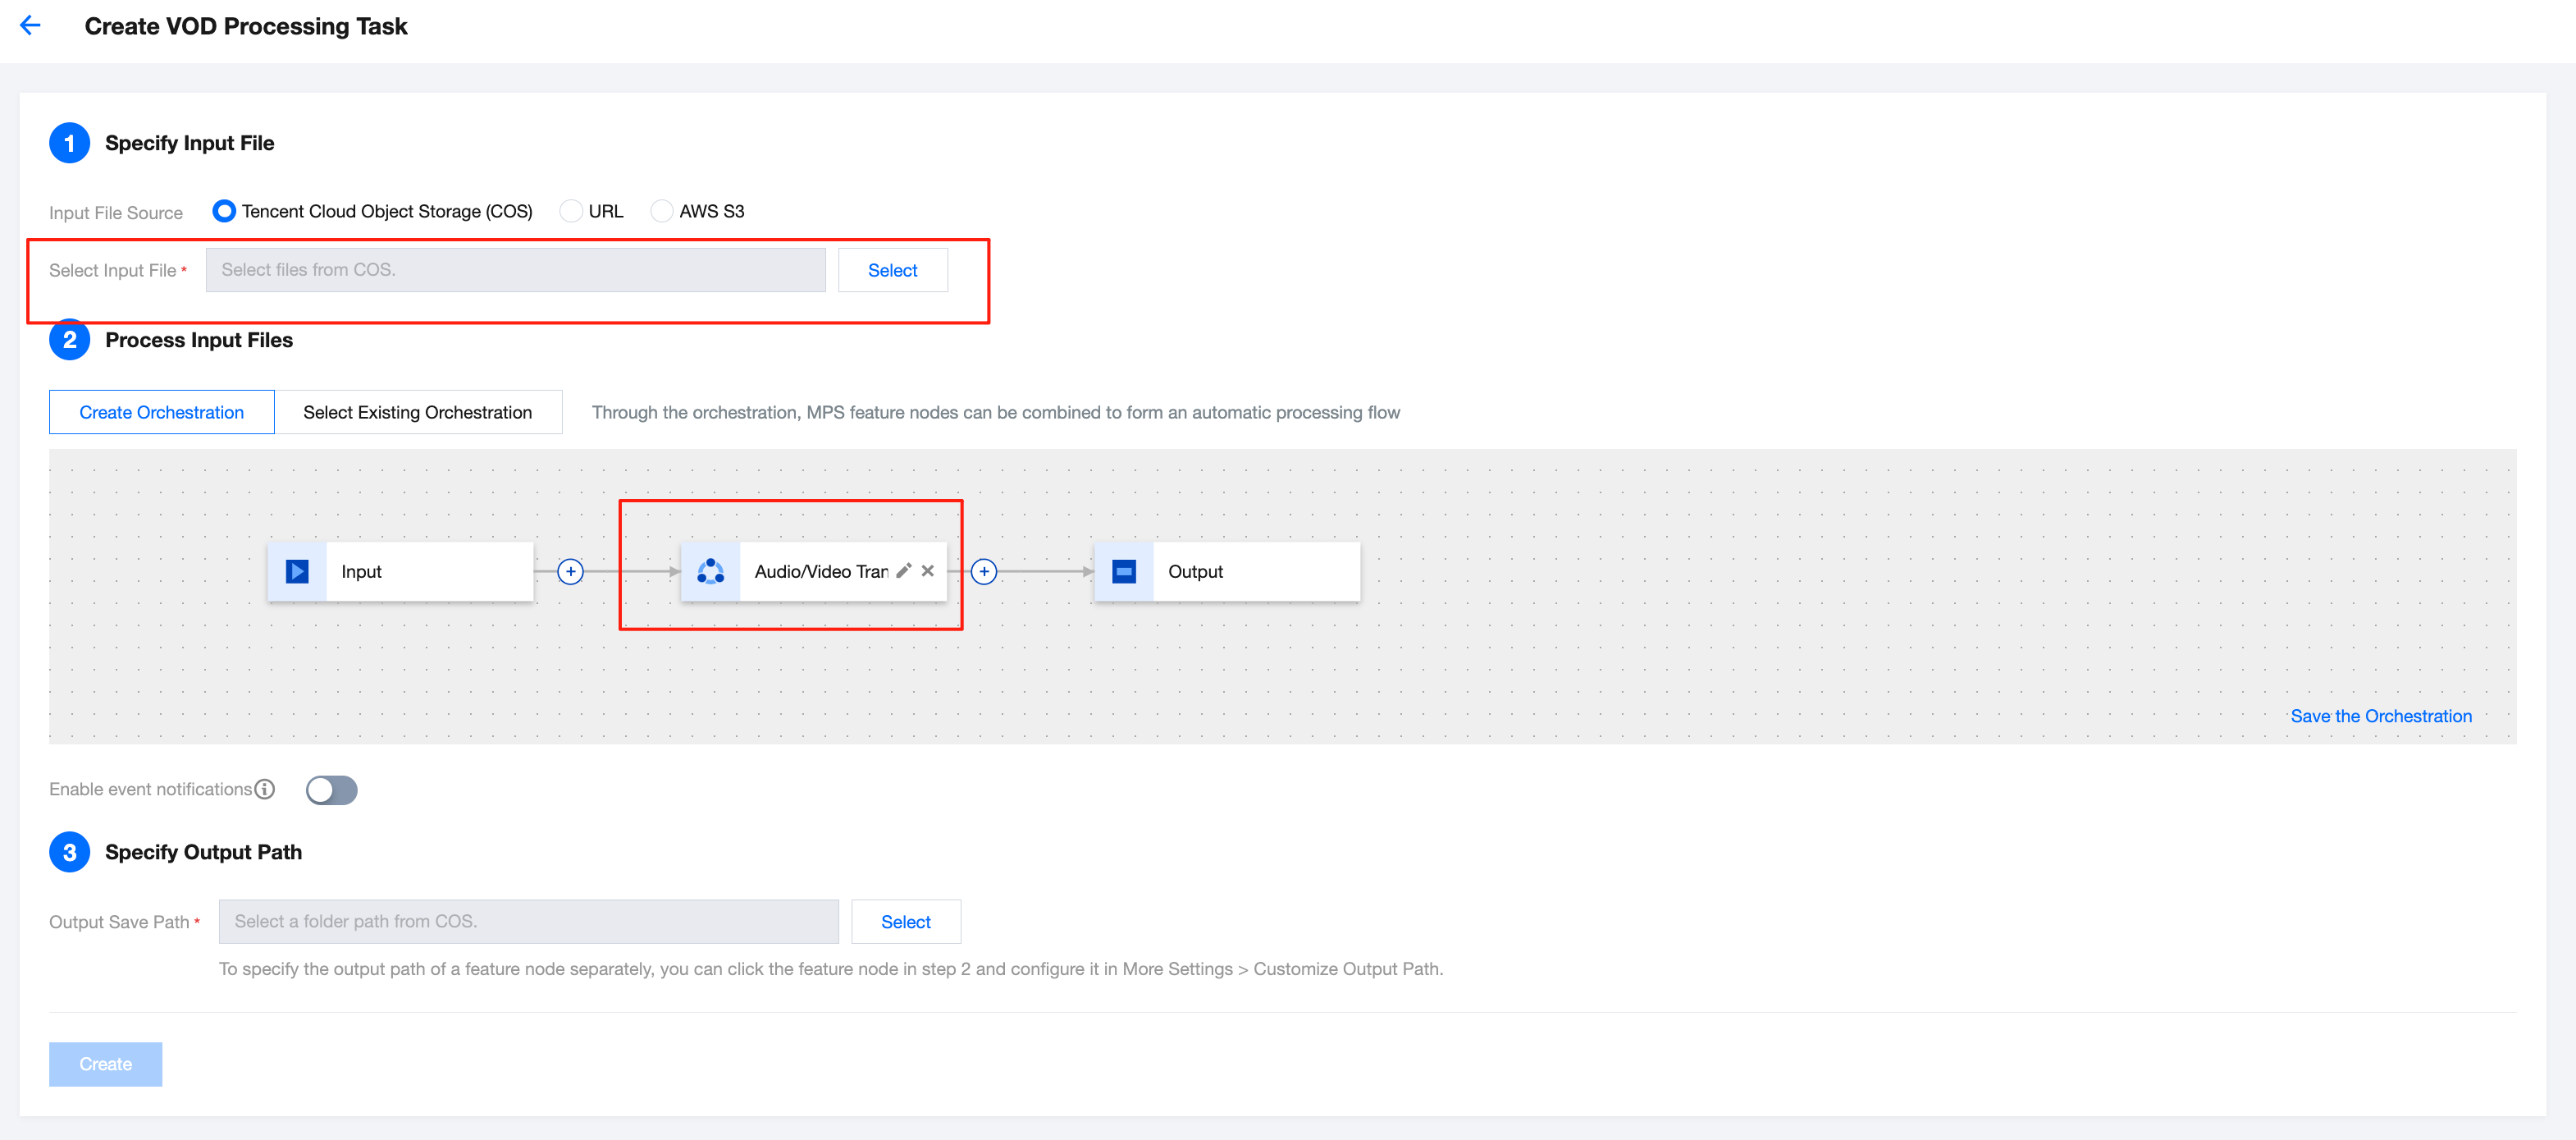Click the Audio/Video Transcoding node icon
The image size is (2576, 1140).
(710, 571)
